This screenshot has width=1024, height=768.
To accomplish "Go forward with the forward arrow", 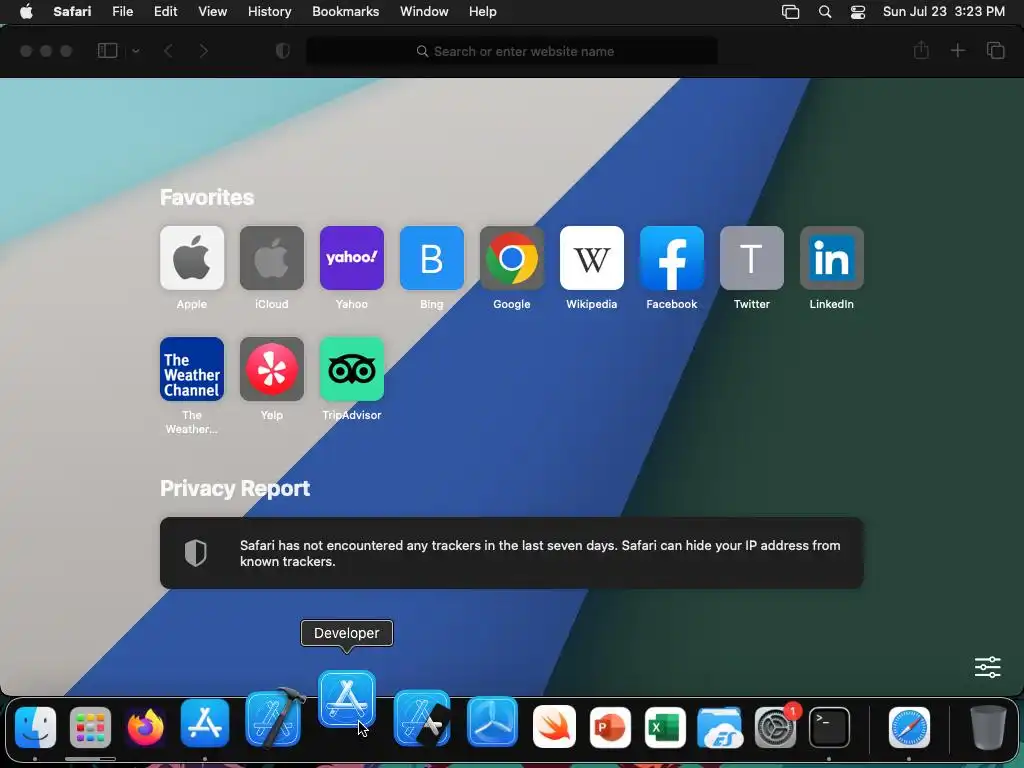I will tap(203, 51).
